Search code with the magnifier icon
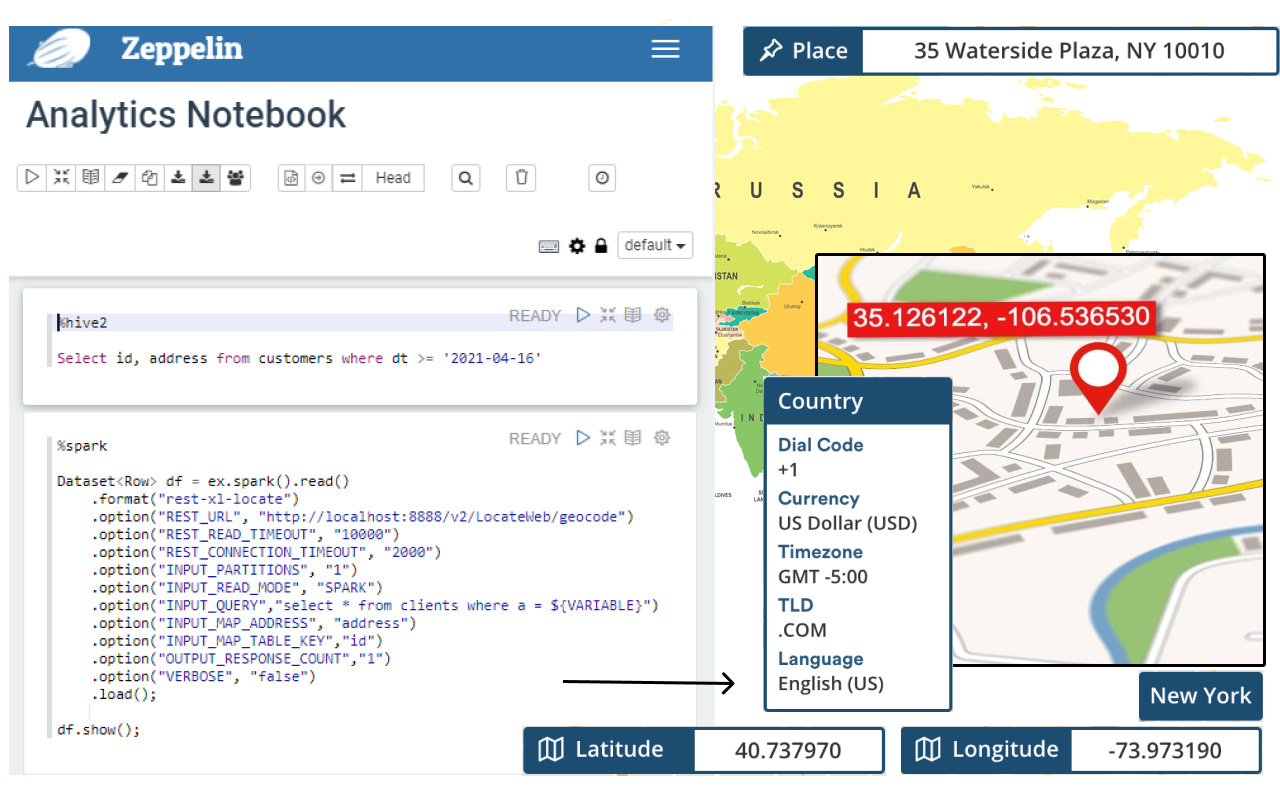This screenshot has height=800, width=1280. pyautogui.click(x=465, y=178)
